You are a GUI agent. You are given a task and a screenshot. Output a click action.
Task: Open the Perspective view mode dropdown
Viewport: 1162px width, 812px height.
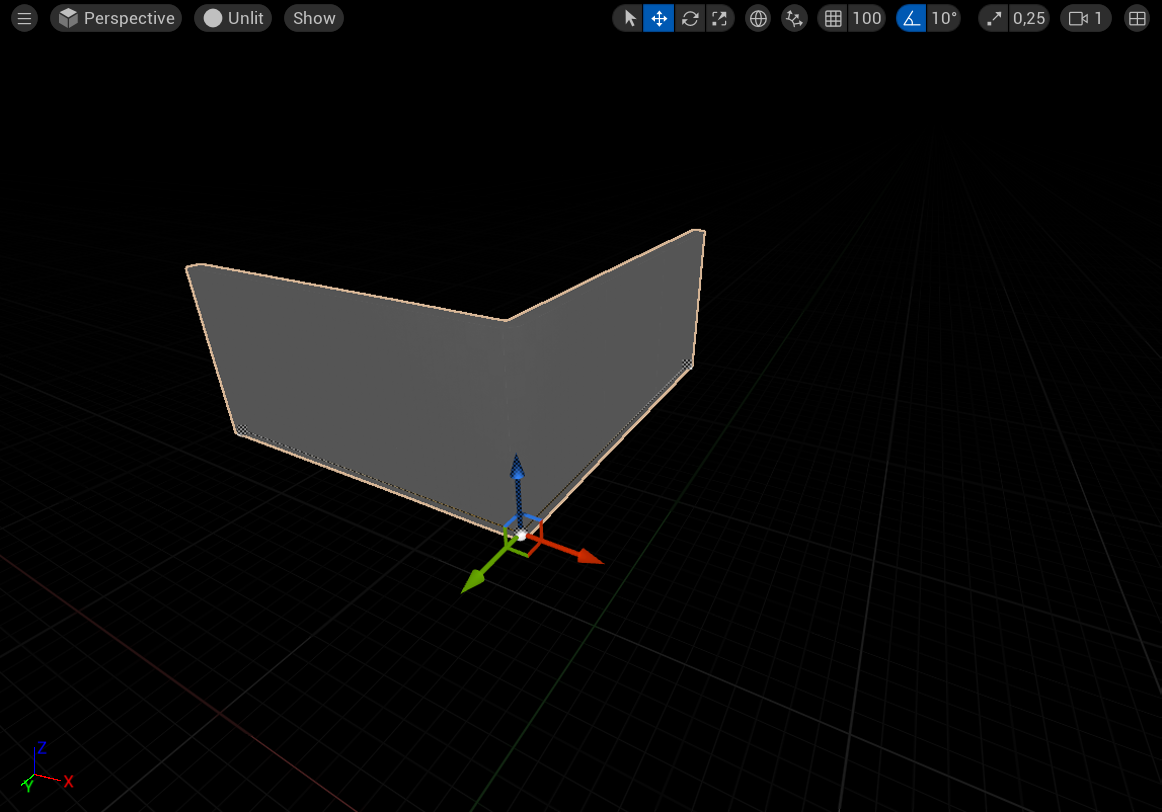coord(116,18)
